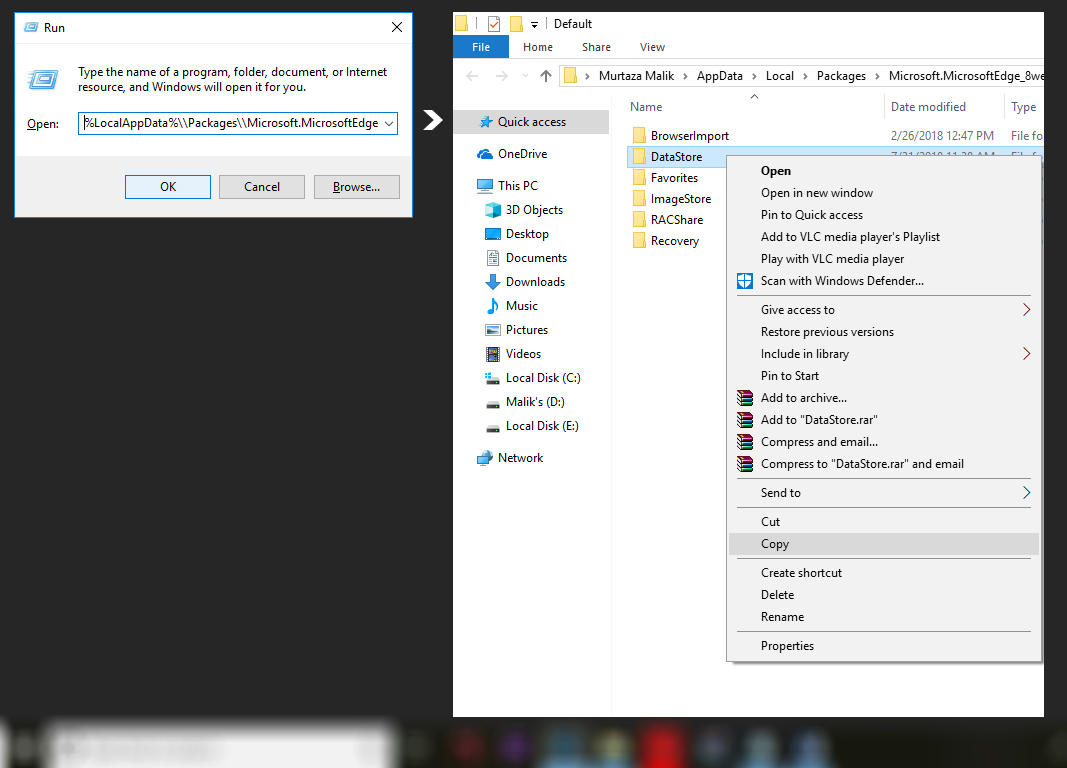The height and width of the screenshot is (768, 1067).
Task: Choose Copy from the context menu
Action: pos(883,544)
